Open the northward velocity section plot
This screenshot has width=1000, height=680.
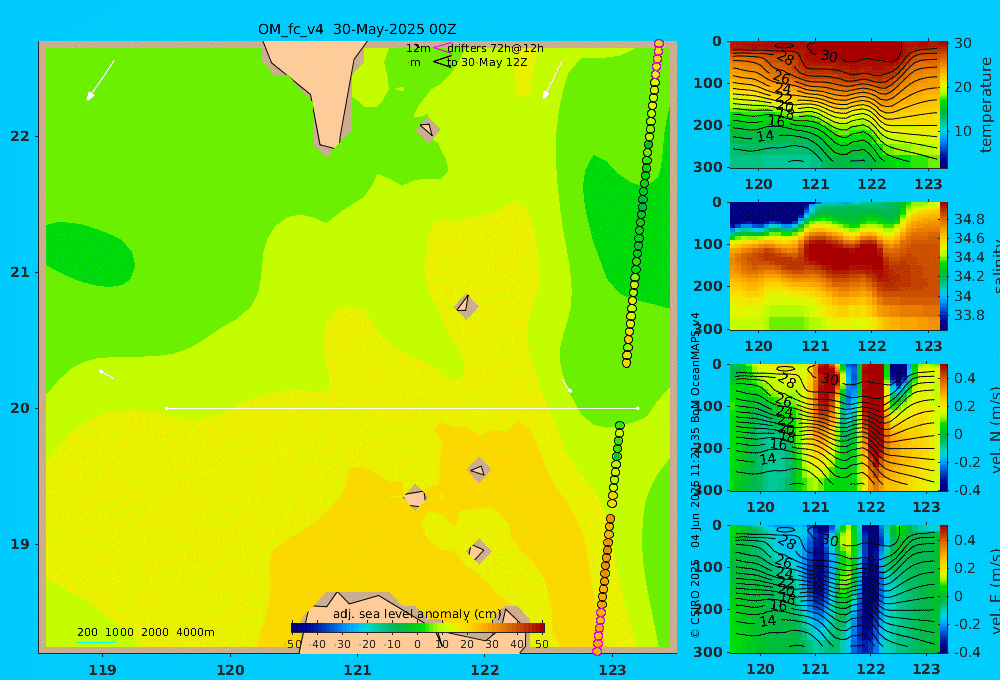(834, 427)
